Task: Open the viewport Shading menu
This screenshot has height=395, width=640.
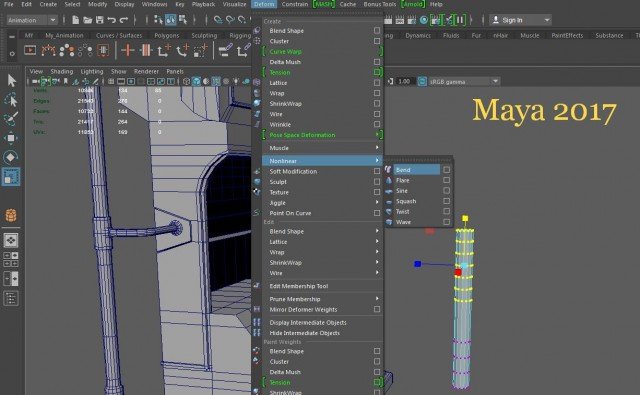Action: point(62,71)
